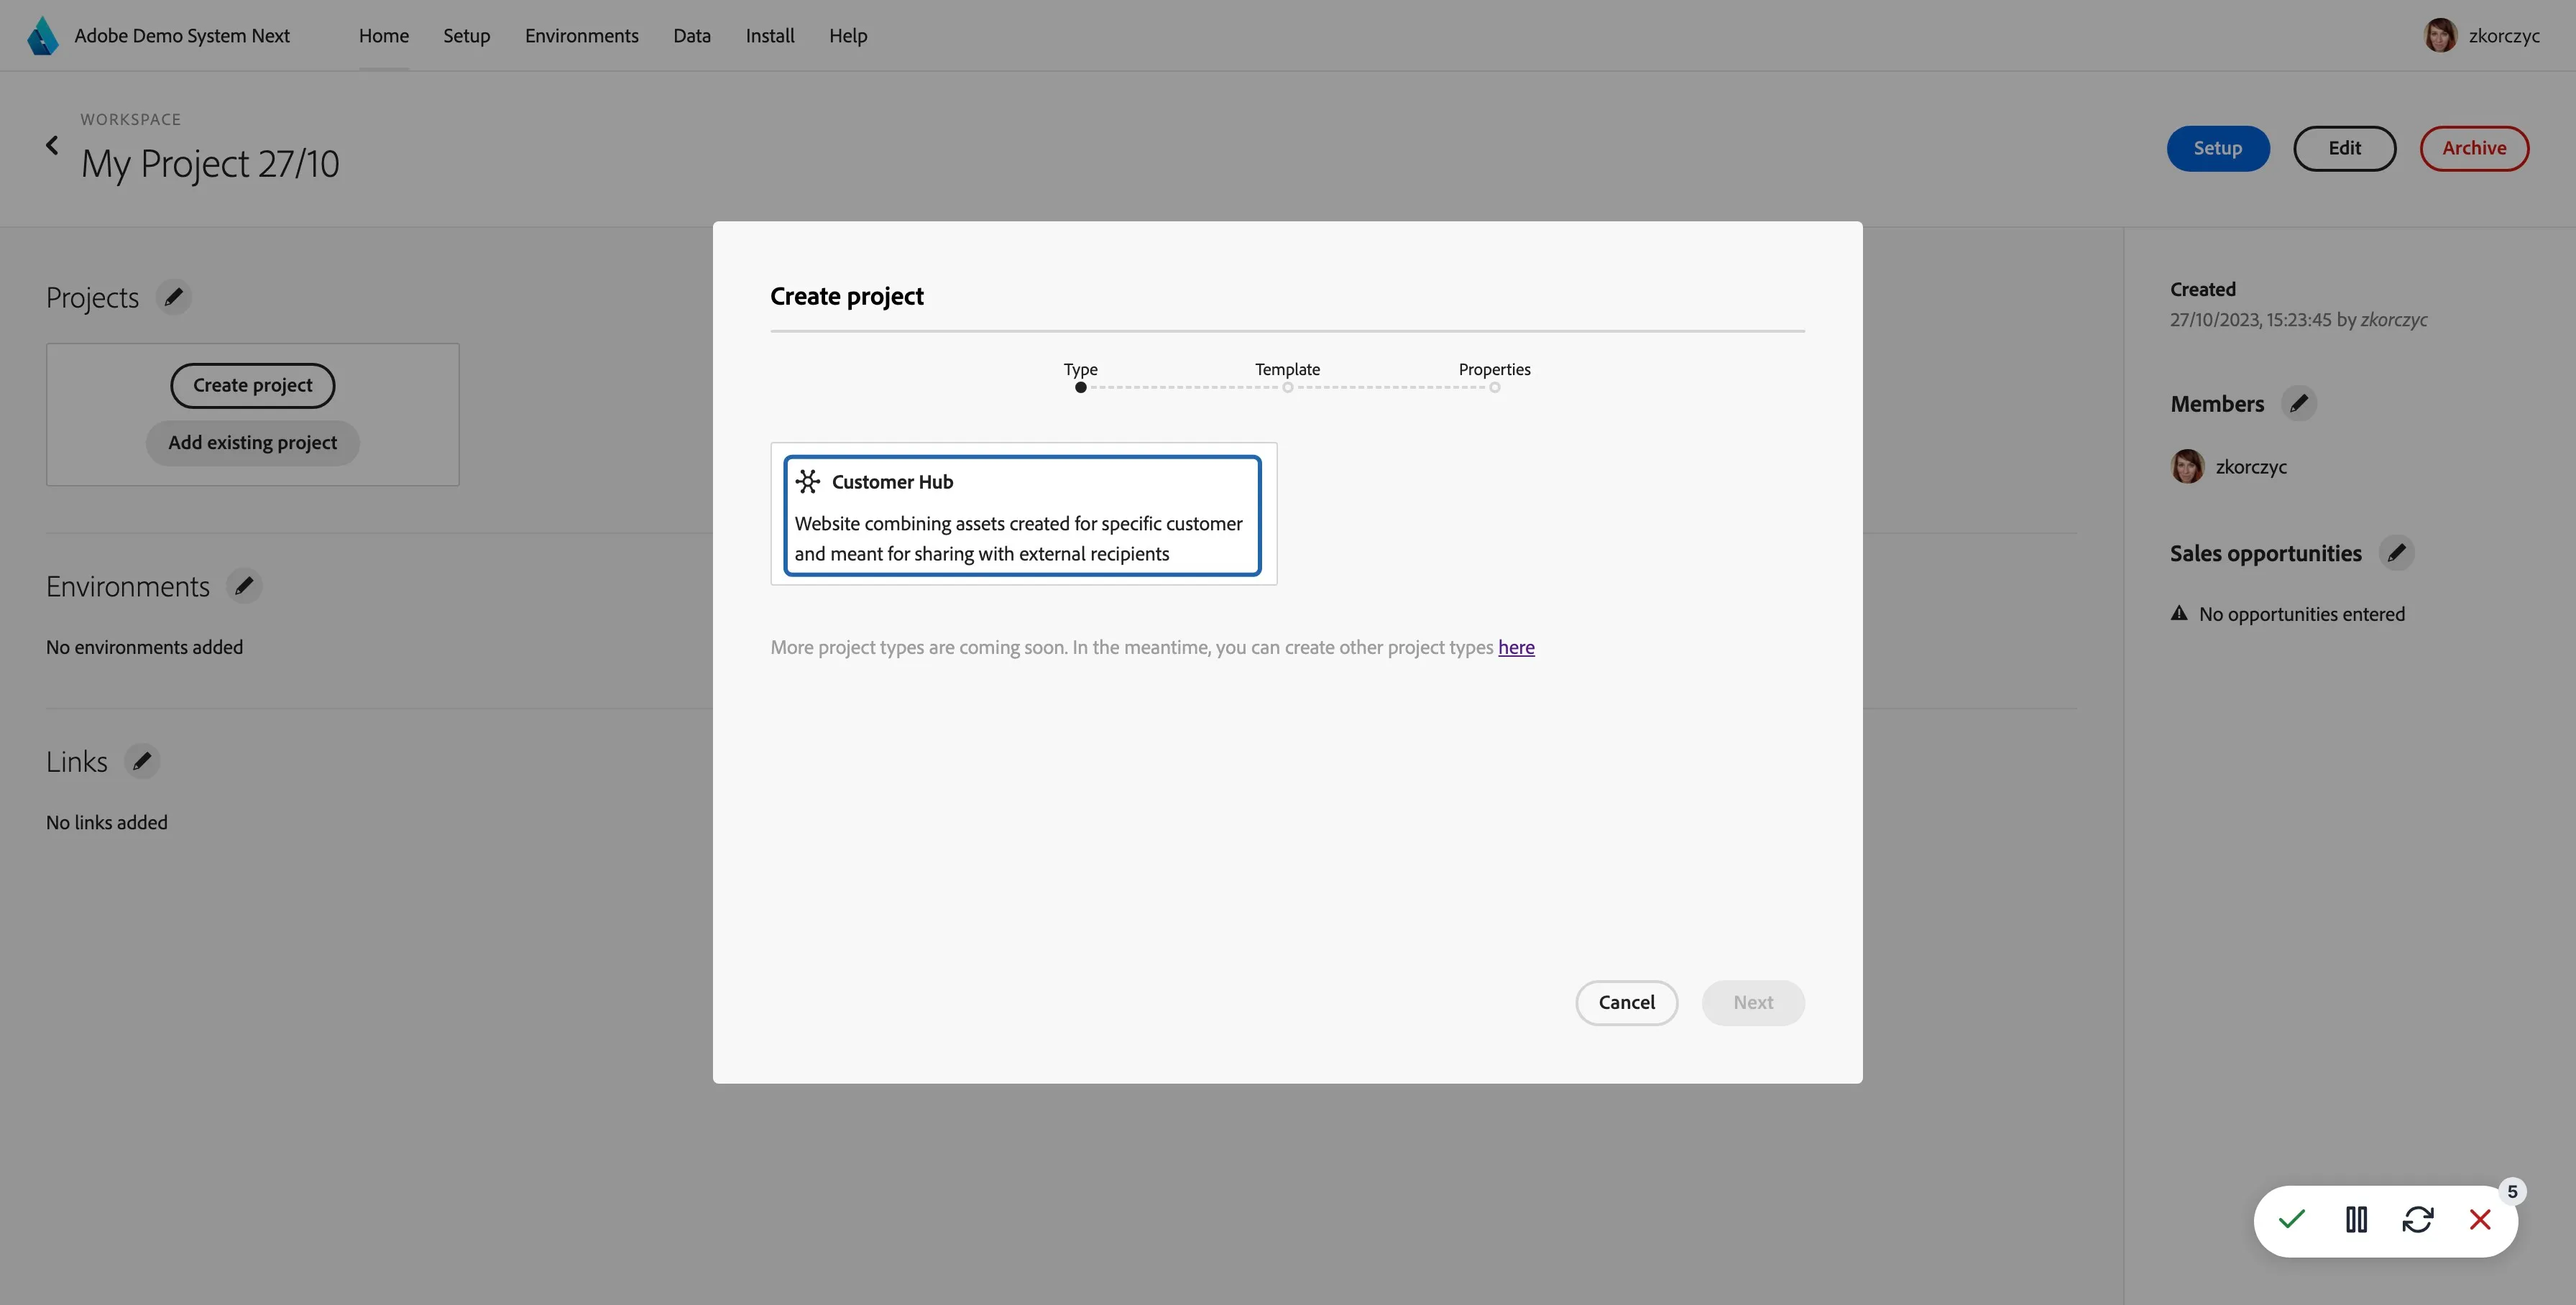Viewport: 2576px width, 1305px height.
Task: Click the Archive workspace button
Action: coord(2474,148)
